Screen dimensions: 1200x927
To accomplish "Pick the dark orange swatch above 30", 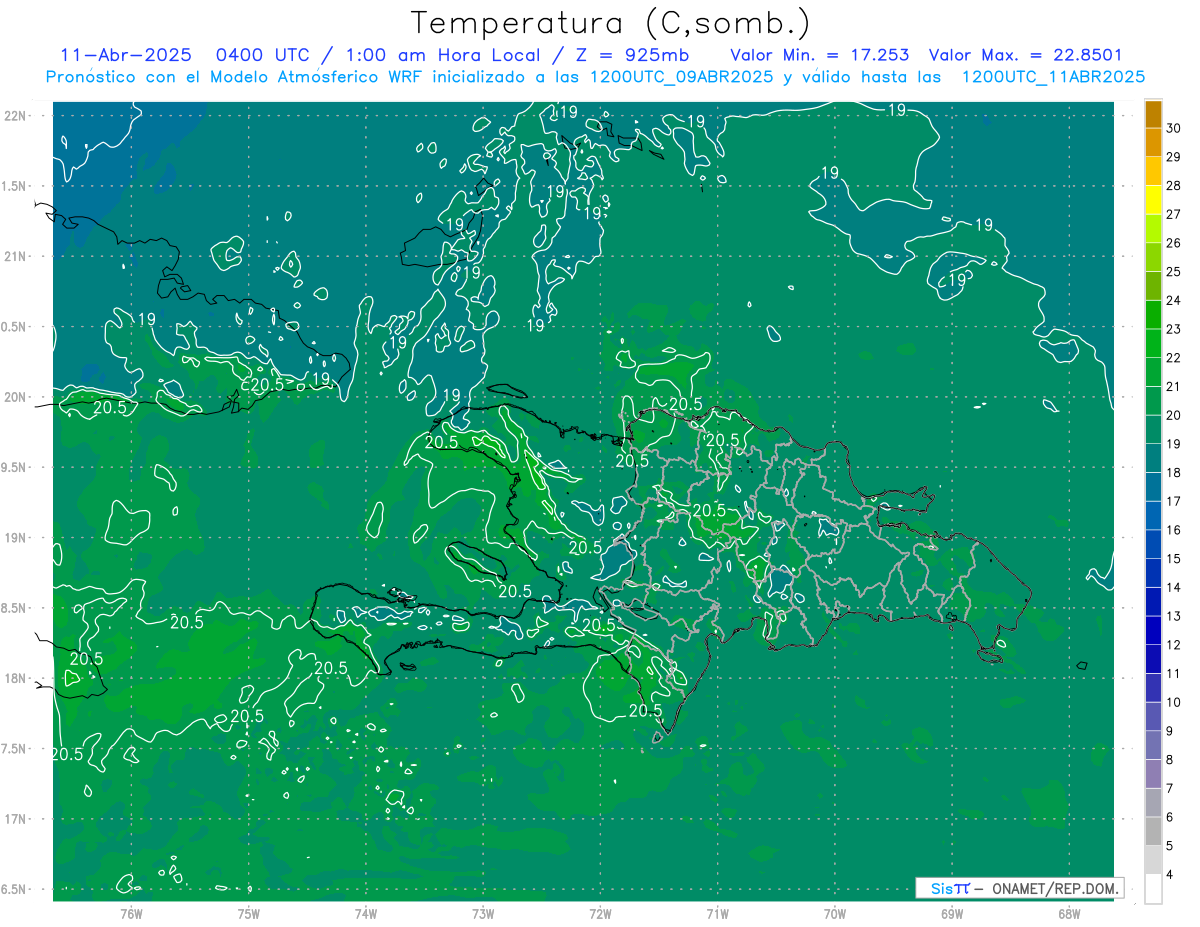I will pos(1153,114).
